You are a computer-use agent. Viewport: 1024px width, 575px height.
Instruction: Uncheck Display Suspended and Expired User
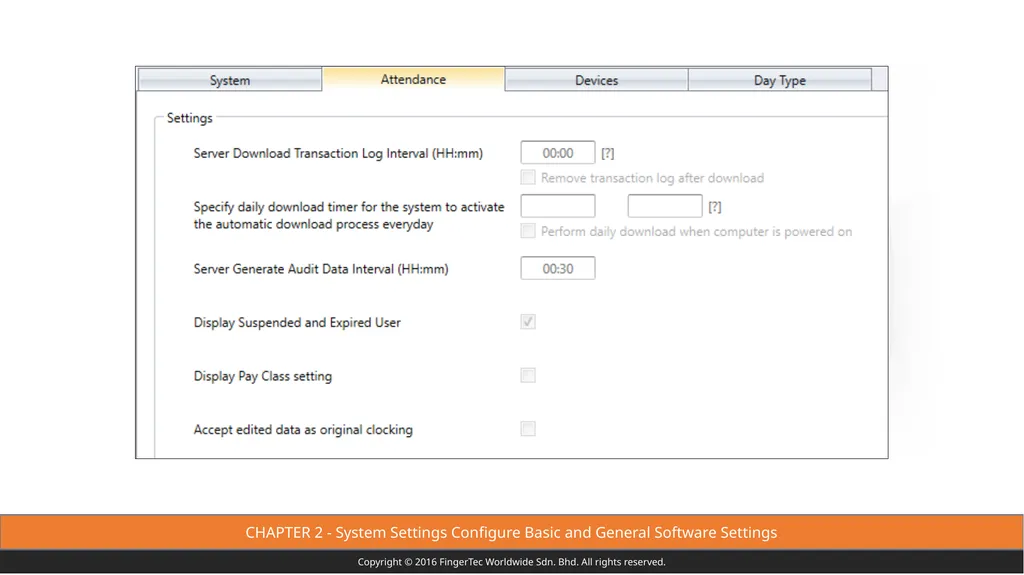point(528,321)
